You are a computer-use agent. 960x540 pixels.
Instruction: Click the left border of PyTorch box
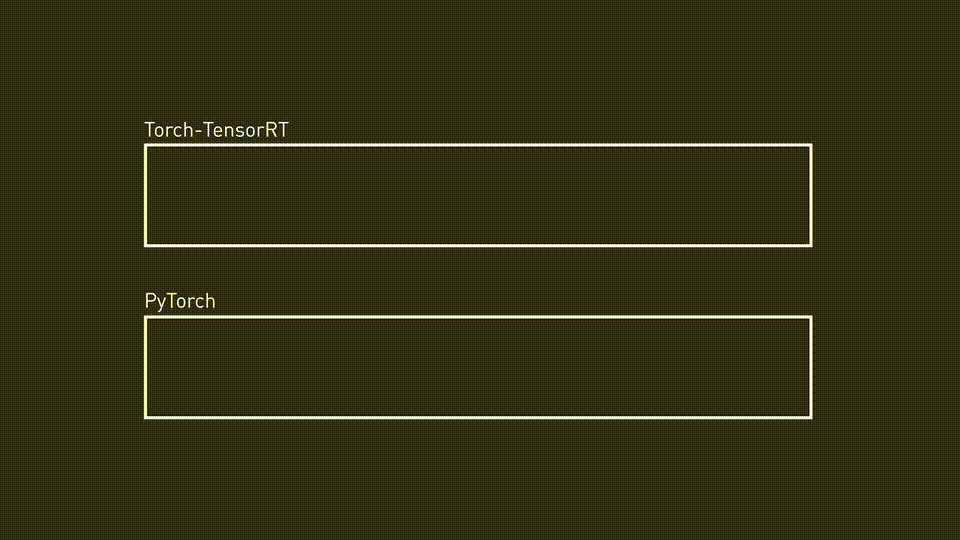[146, 367]
